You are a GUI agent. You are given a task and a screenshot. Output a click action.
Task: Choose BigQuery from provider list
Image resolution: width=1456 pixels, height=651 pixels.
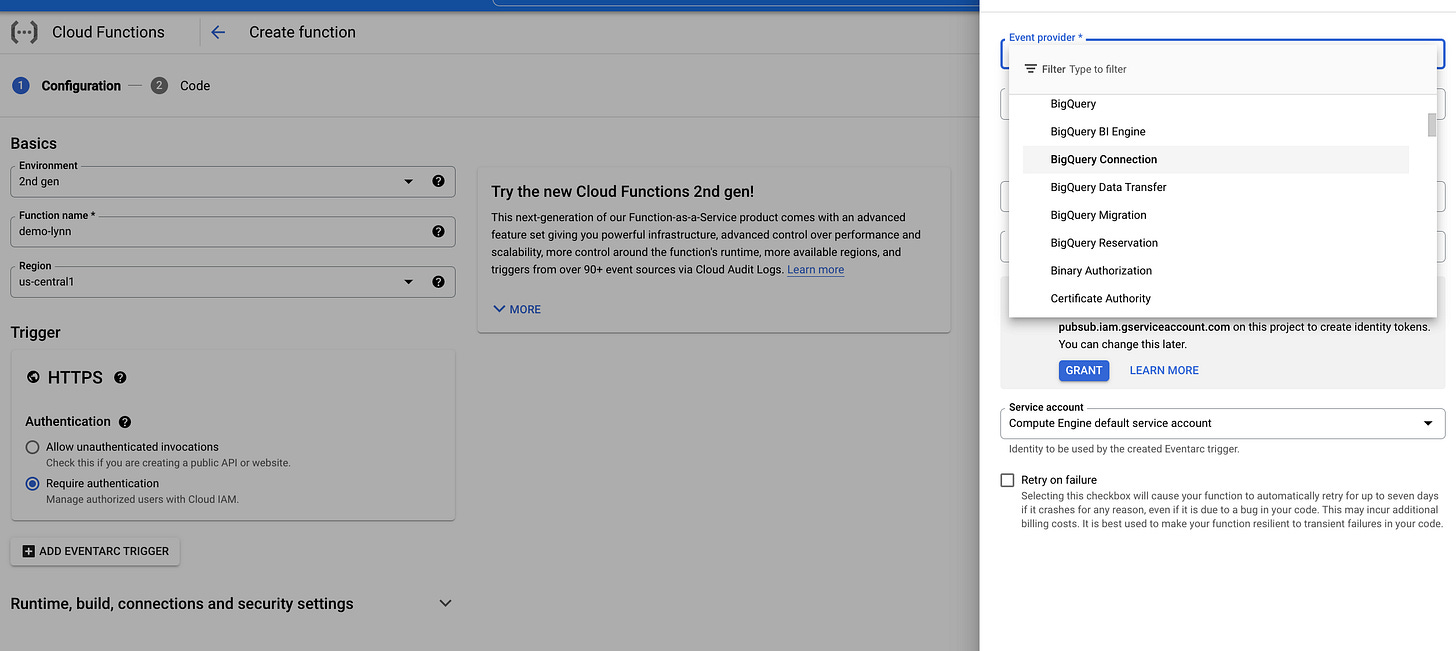point(1215,104)
